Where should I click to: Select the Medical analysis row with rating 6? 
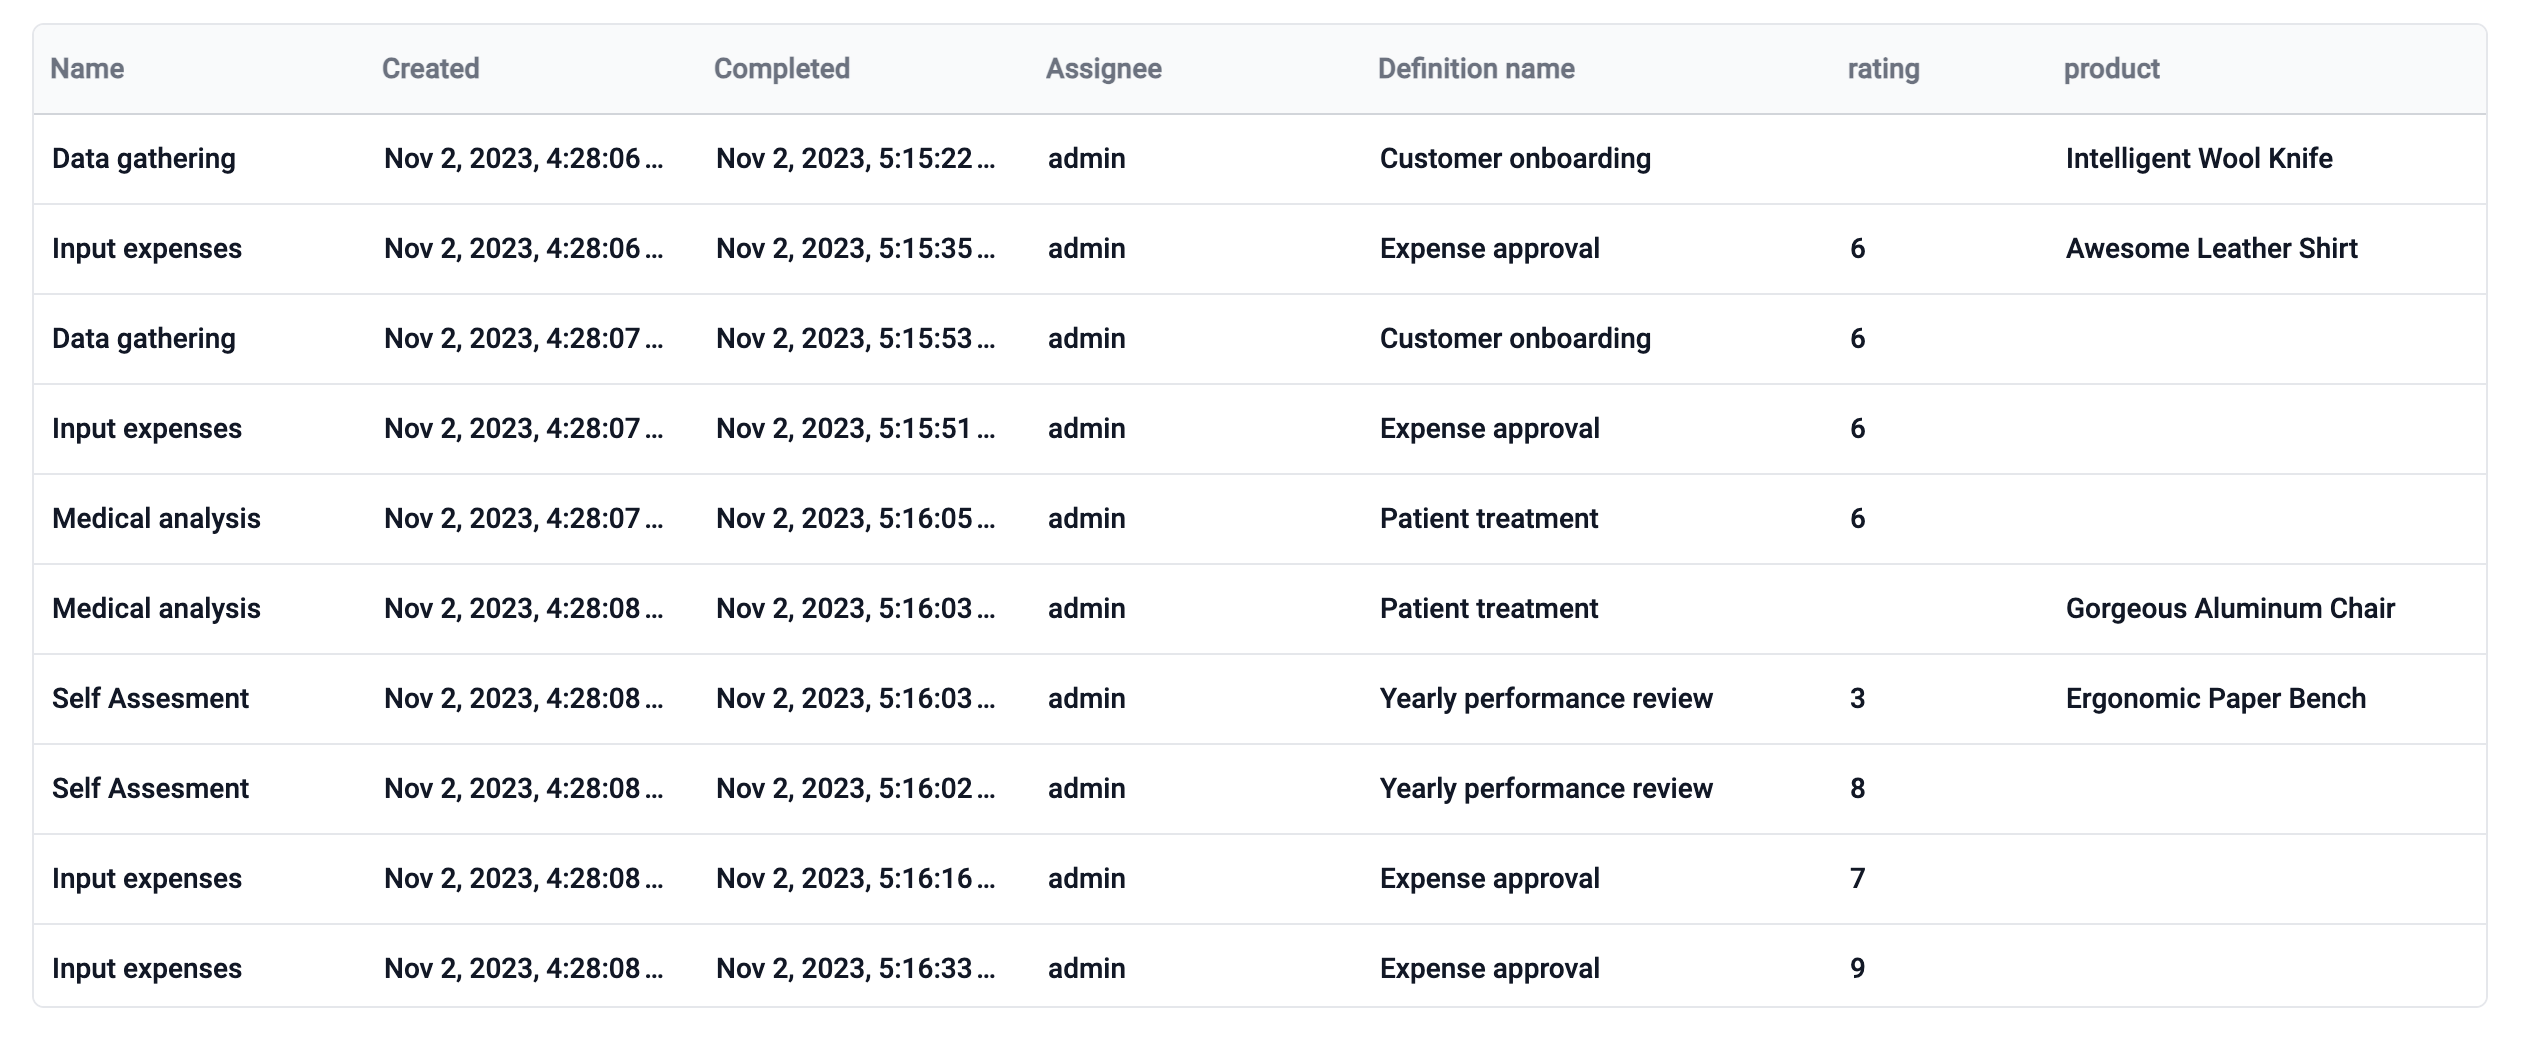click(157, 518)
